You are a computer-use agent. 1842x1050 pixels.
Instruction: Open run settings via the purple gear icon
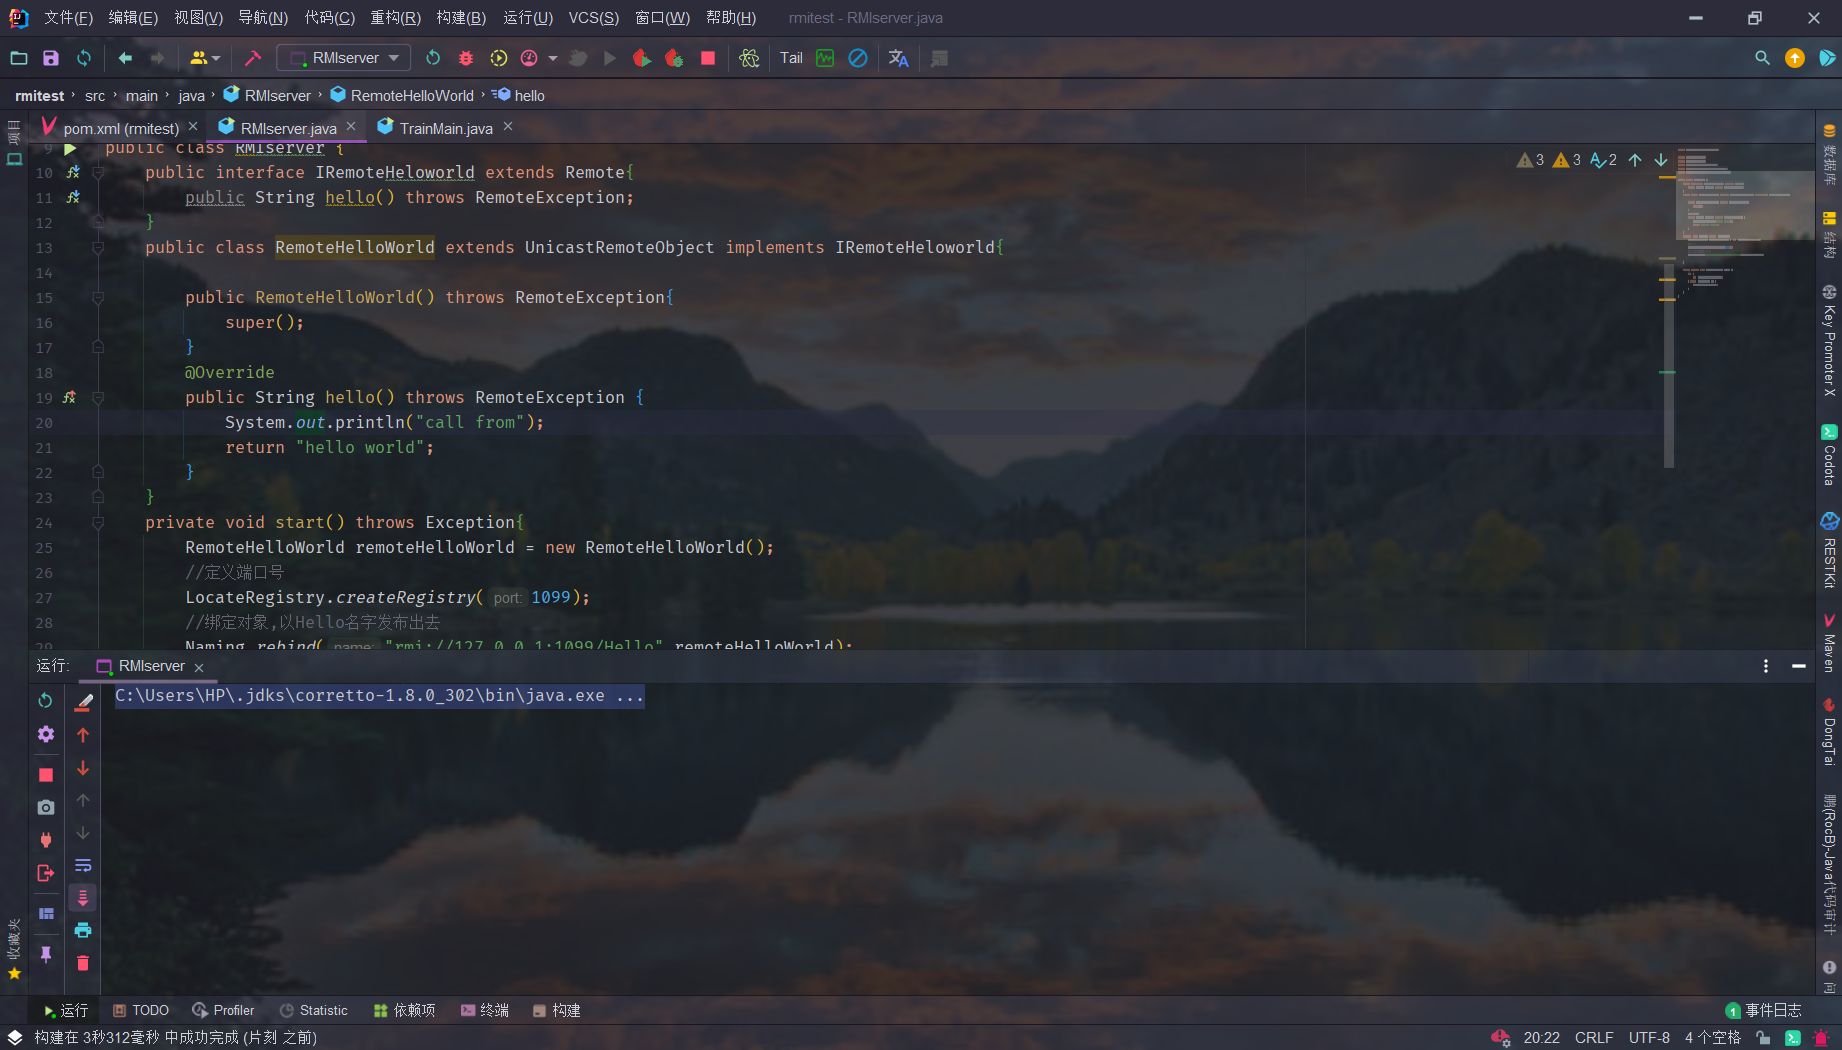pos(45,734)
